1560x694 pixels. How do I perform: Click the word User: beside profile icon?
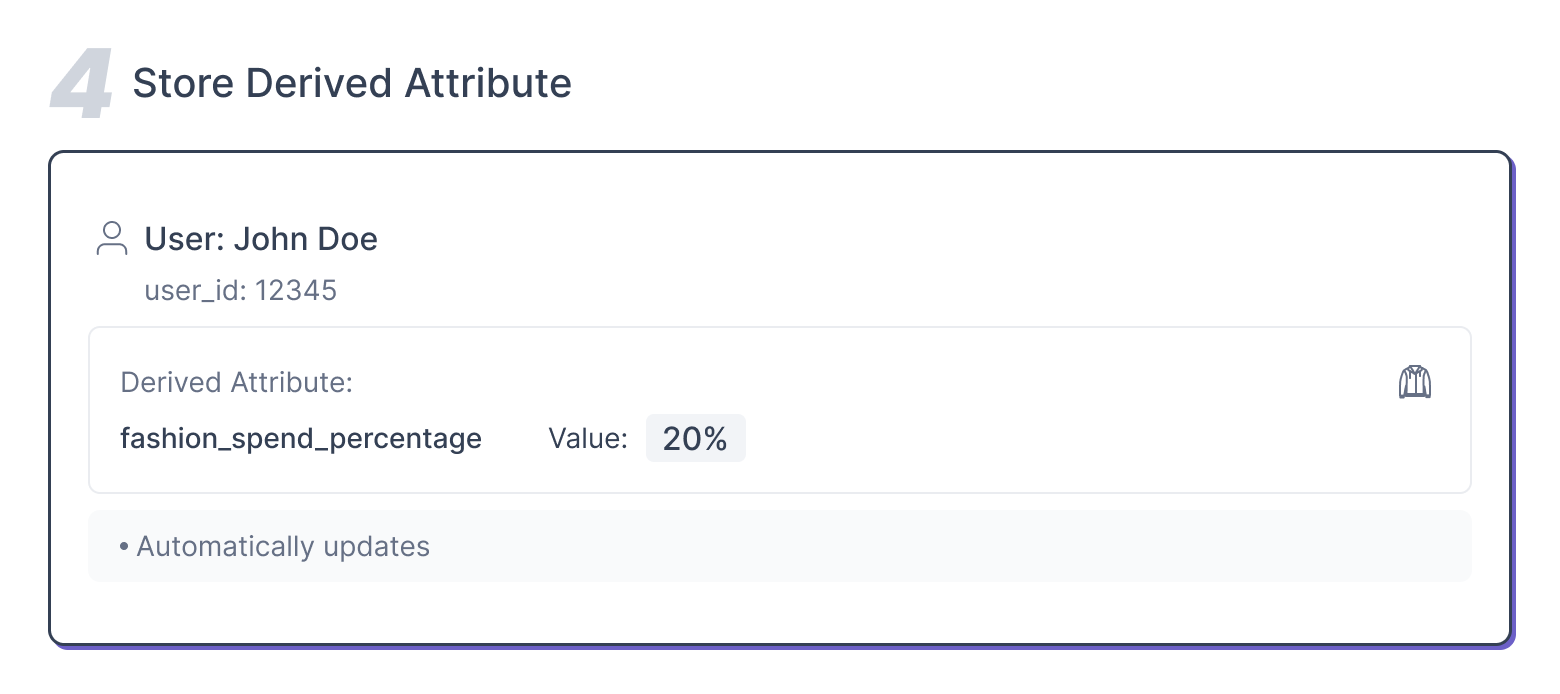(185, 239)
